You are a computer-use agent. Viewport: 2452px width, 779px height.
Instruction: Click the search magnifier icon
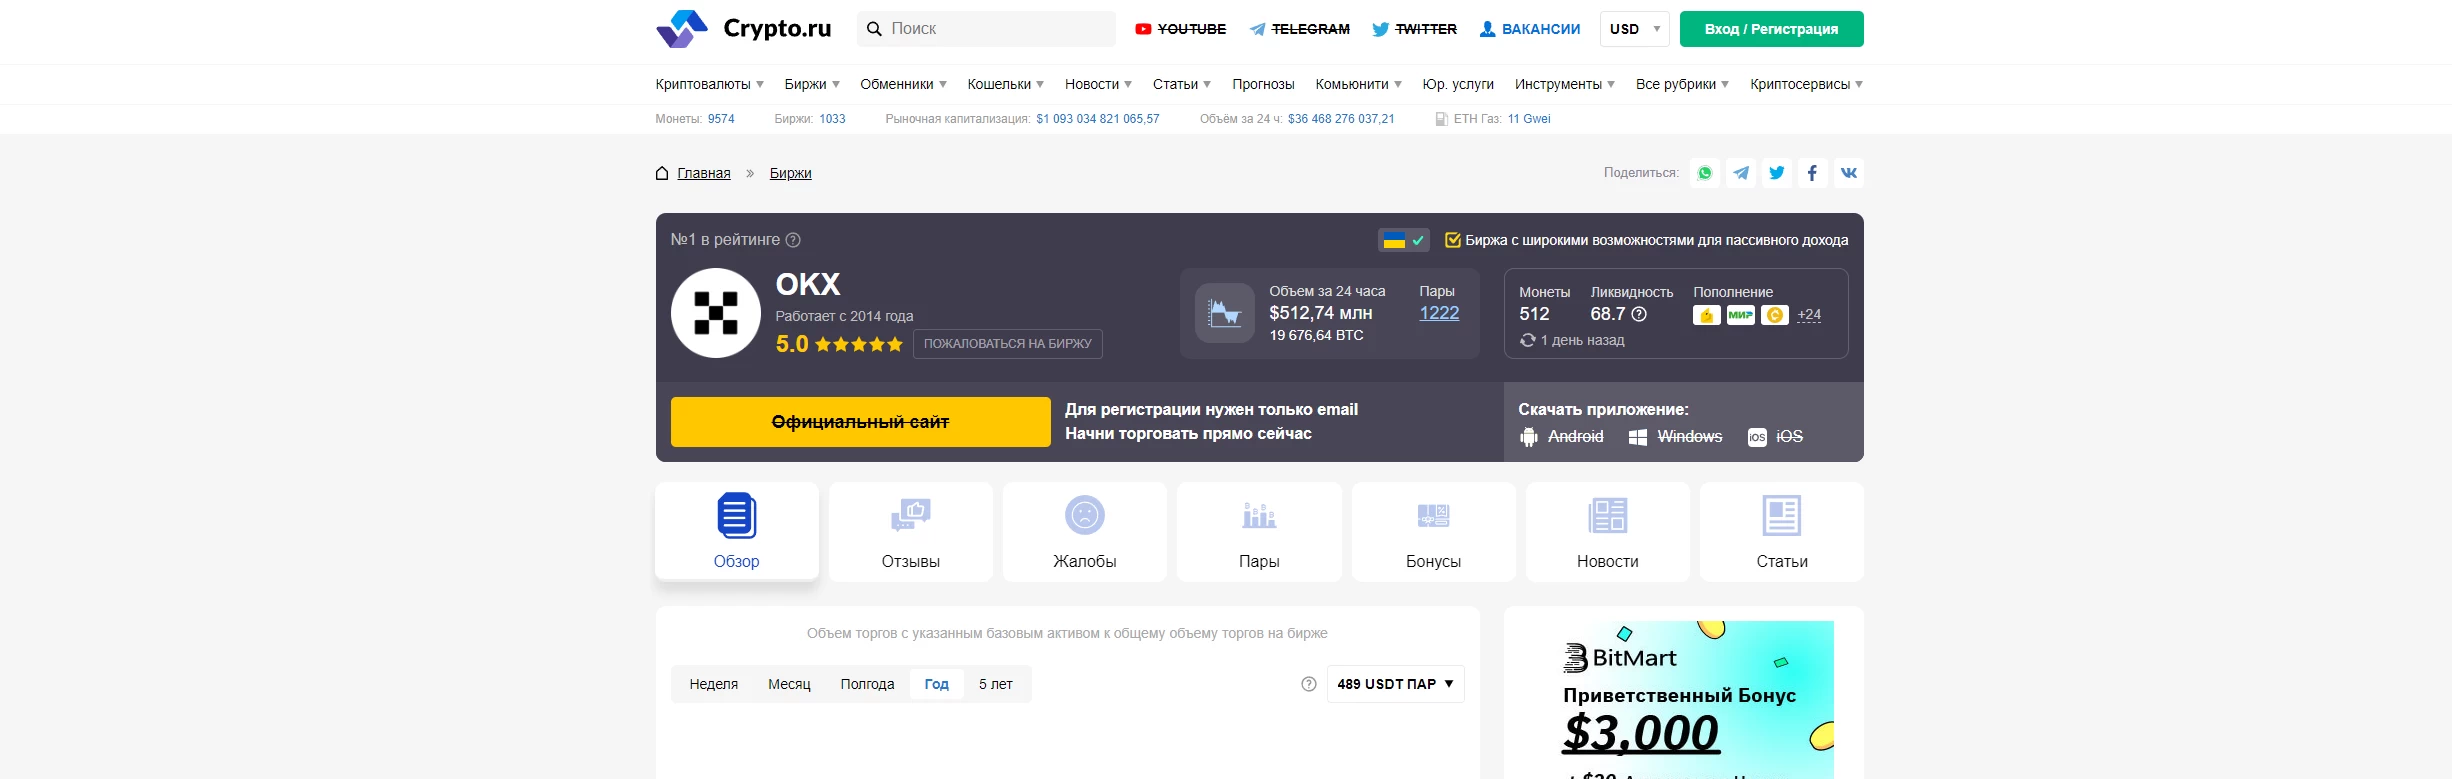874,29
